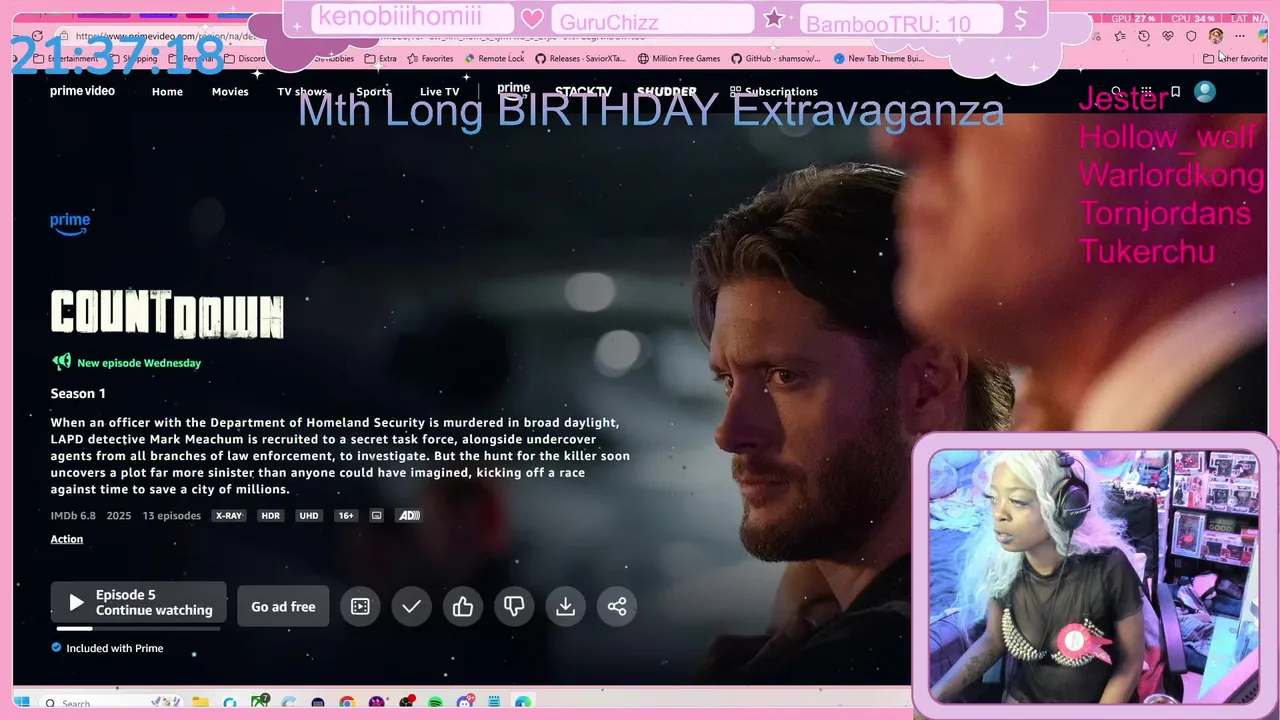Open the browser three-dots settings menu
This screenshot has height=720, width=1280.
(1240, 36)
